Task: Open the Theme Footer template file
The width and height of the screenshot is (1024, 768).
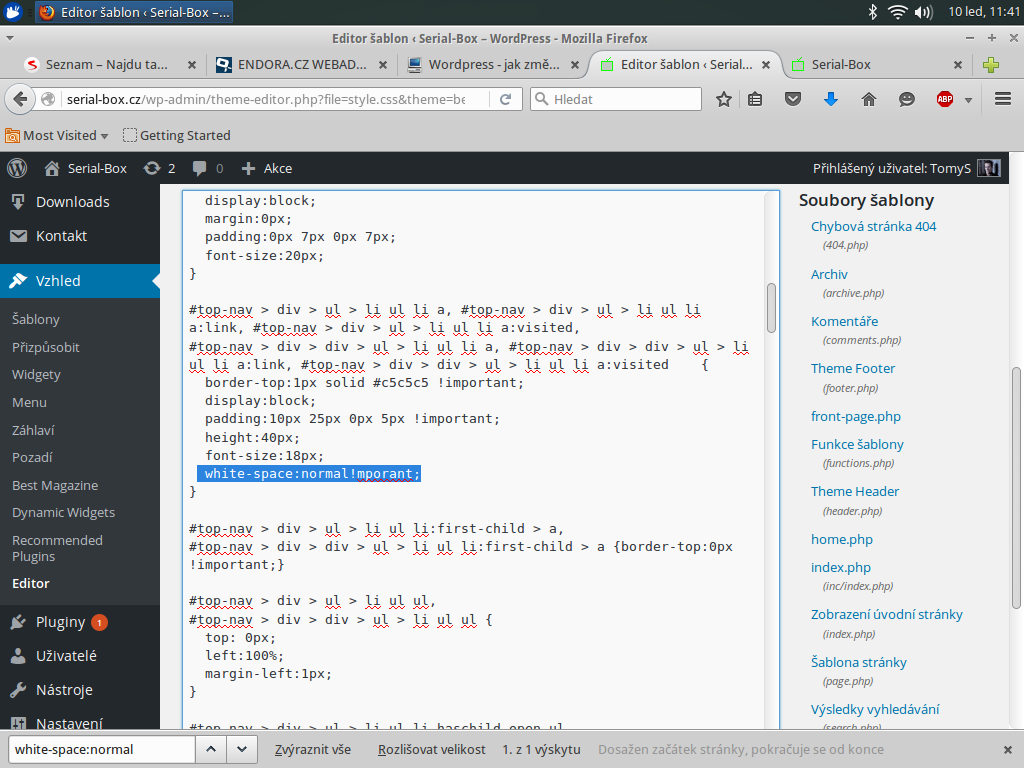Action: 853,368
